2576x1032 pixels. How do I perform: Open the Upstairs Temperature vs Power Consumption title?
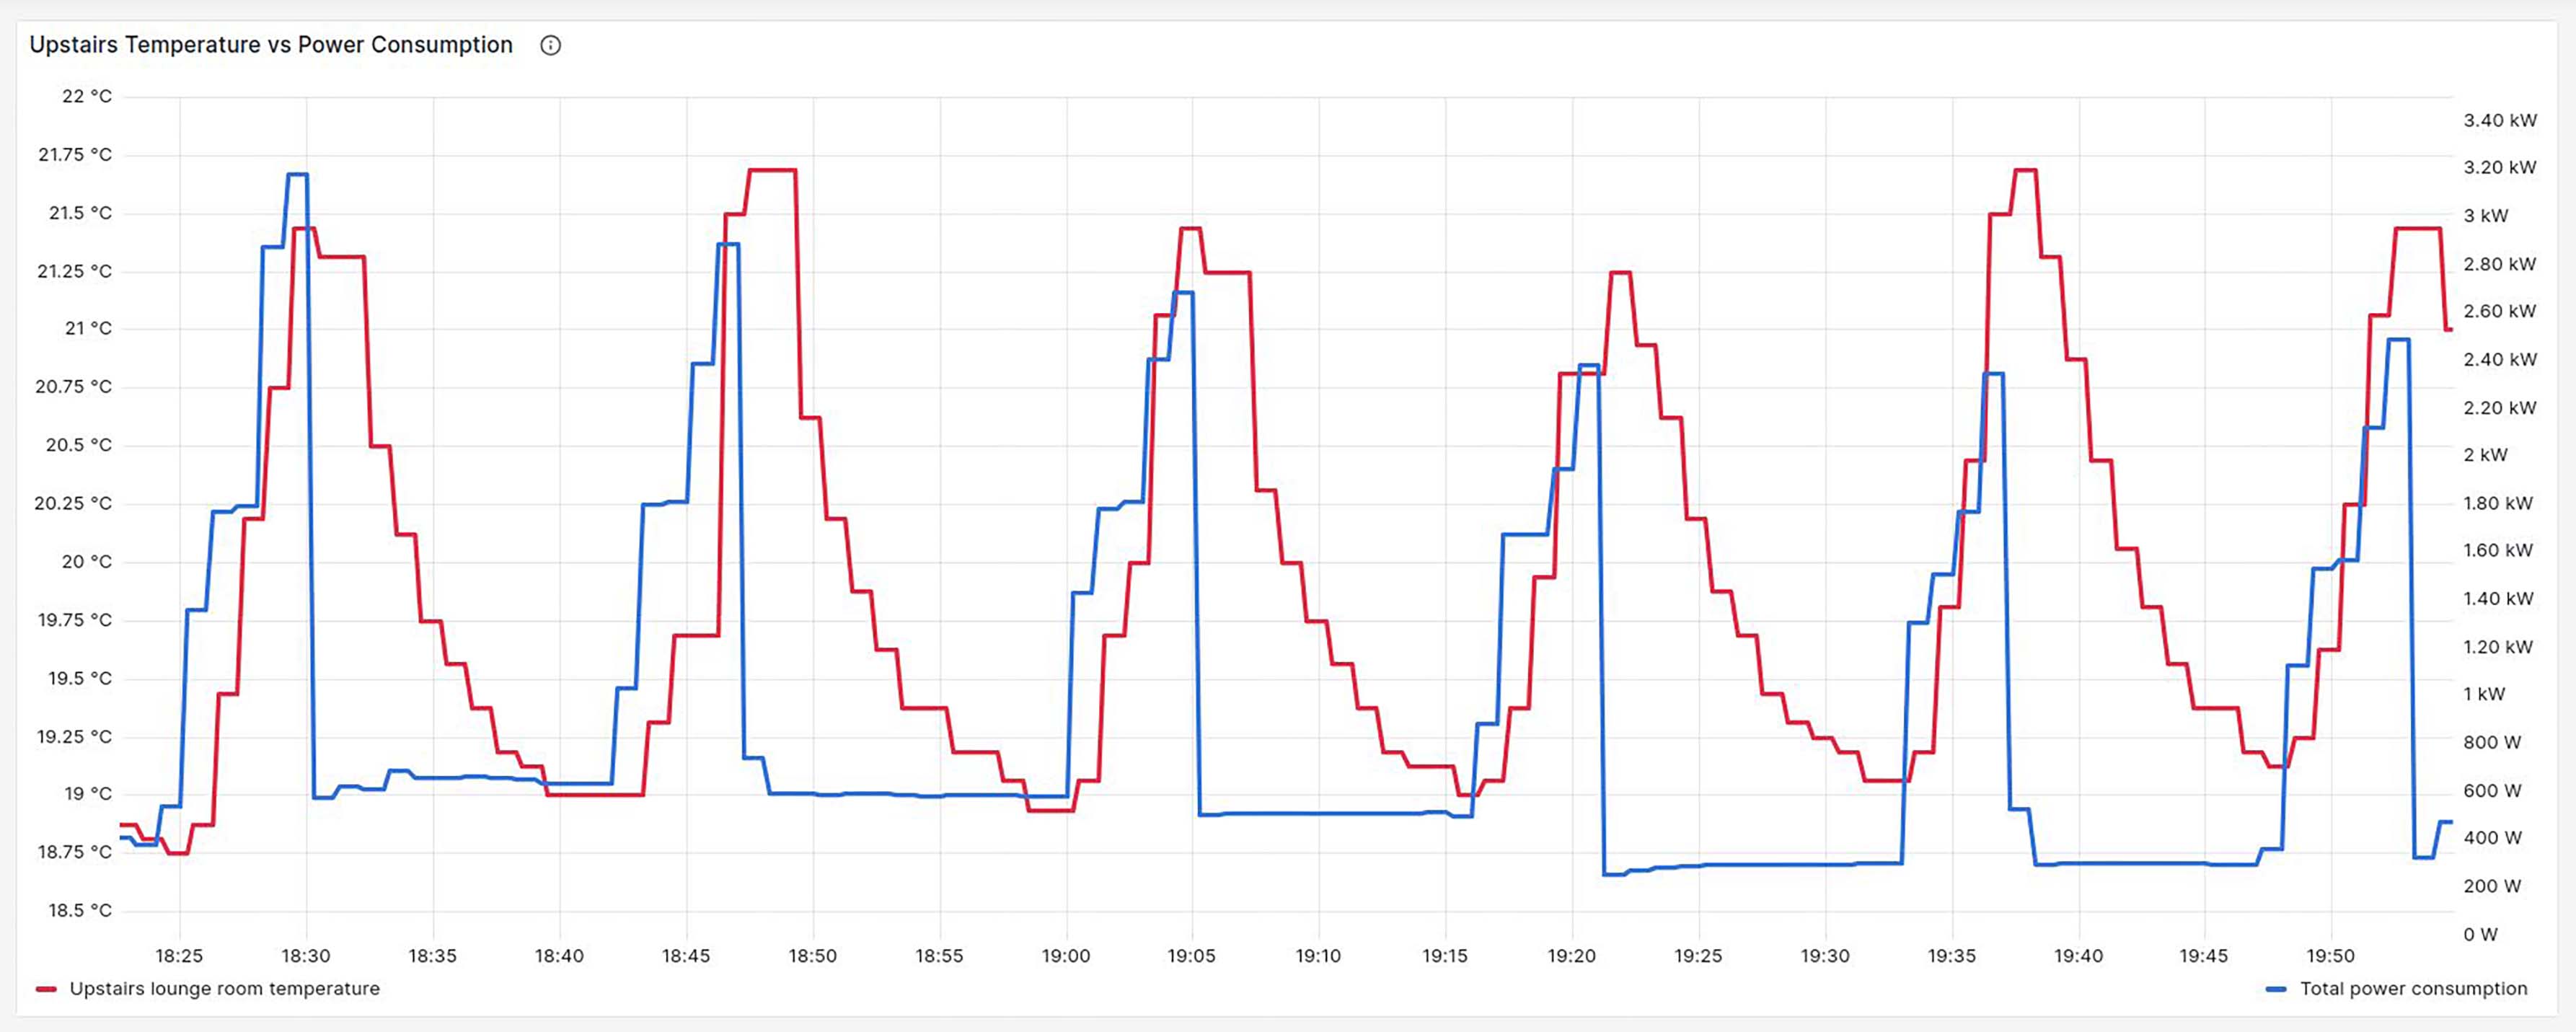tap(271, 45)
